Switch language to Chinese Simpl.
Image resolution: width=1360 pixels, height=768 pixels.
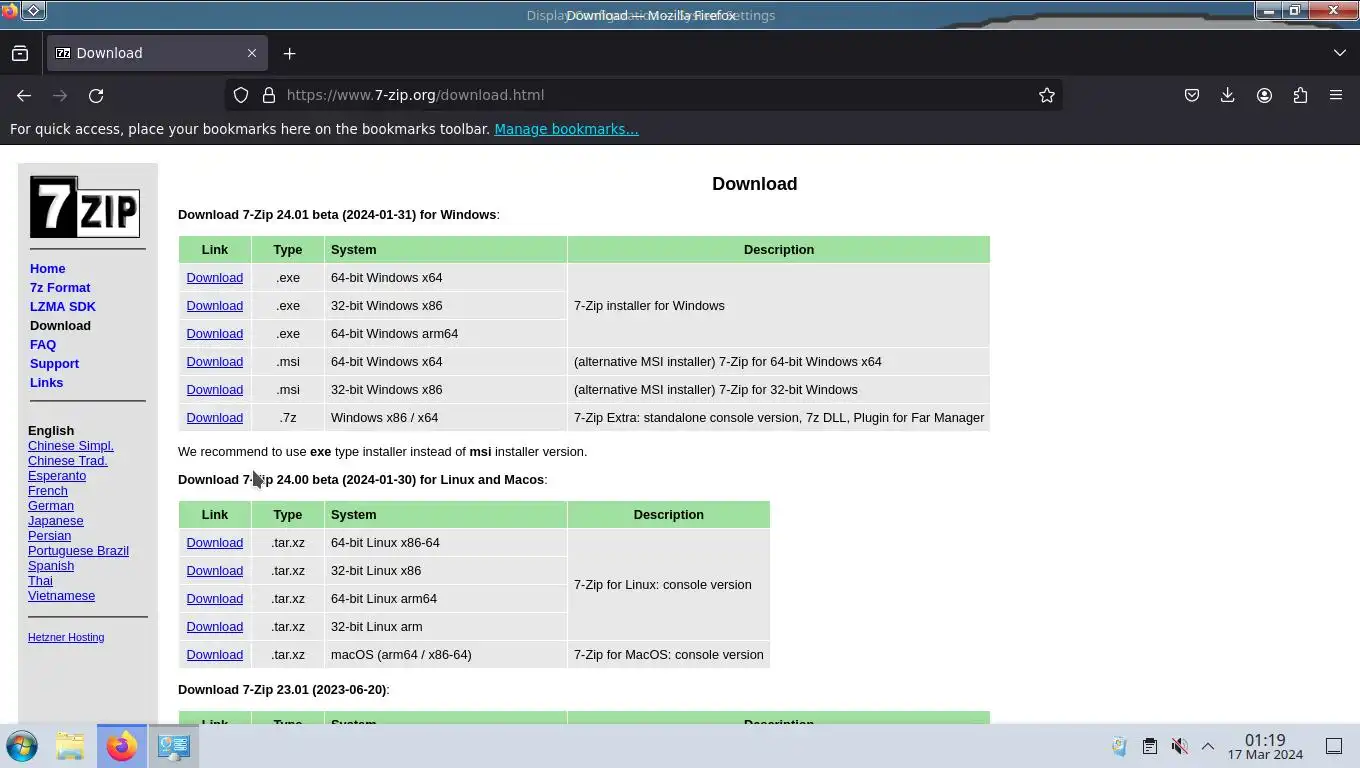tap(71, 445)
